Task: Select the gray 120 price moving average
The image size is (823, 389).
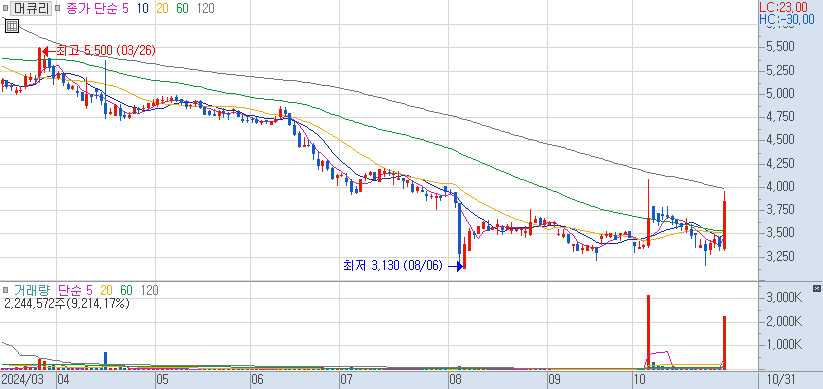Action: pos(205,9)
